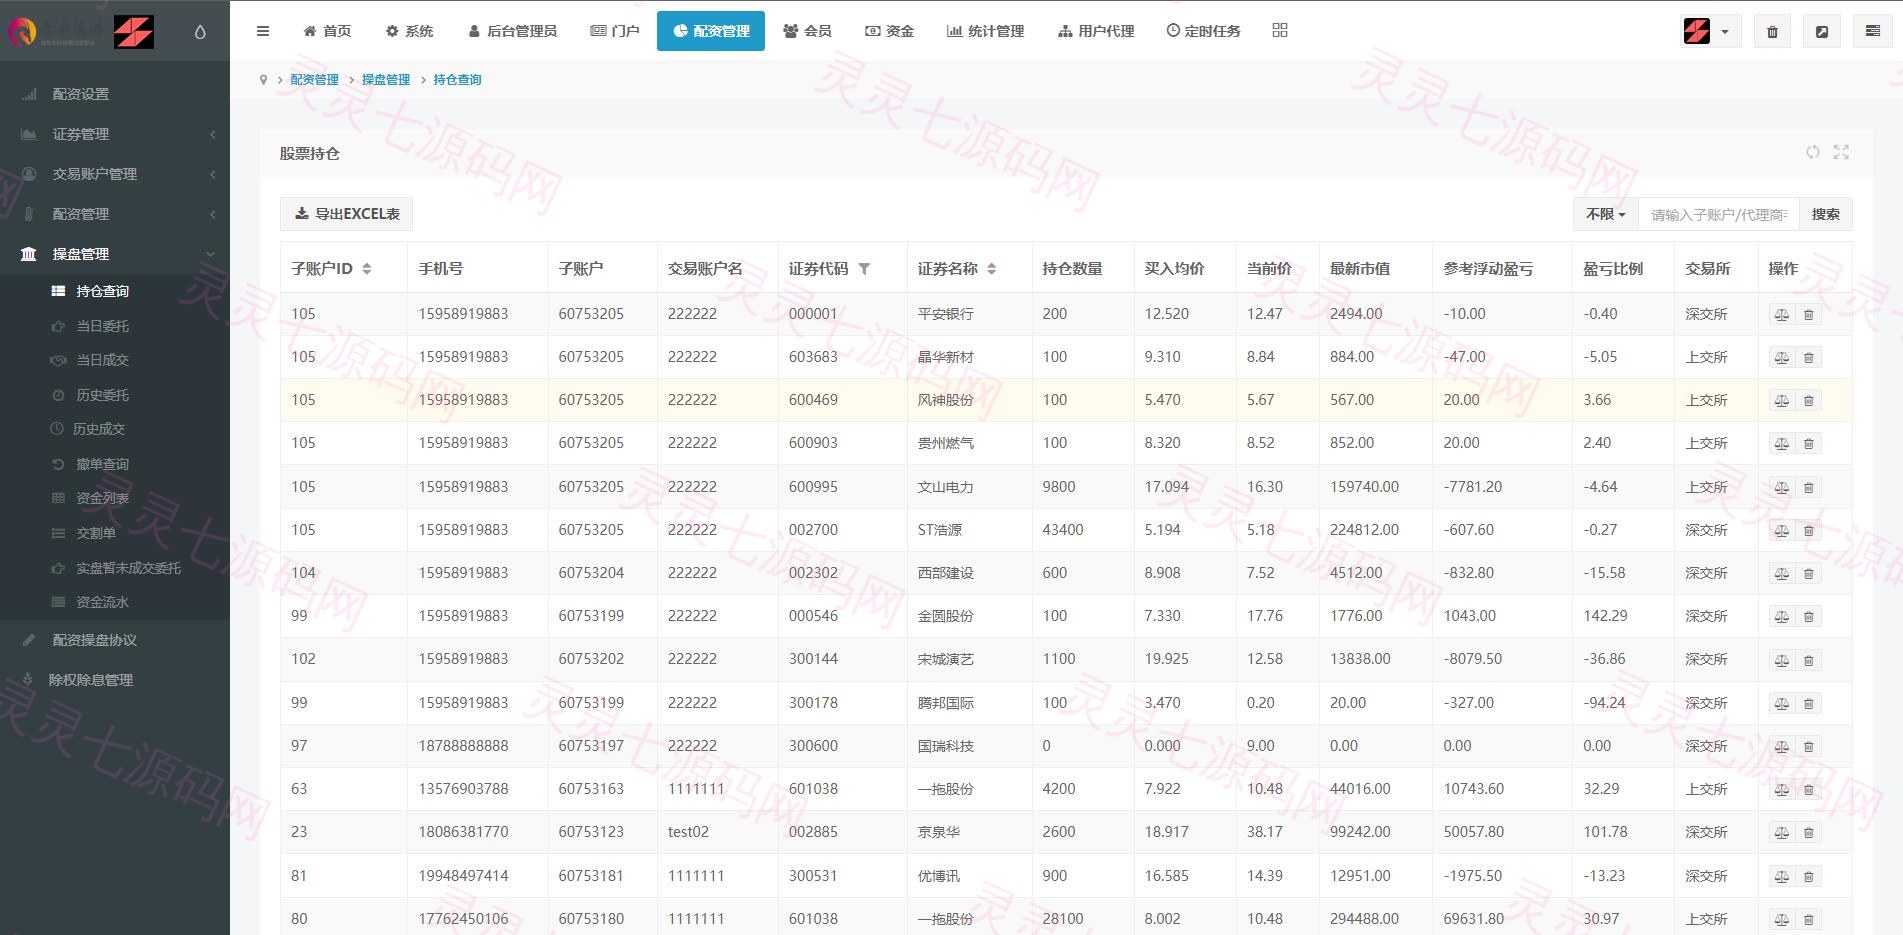This screenshot has height=935, width=1903.
Task: Delete the 晶华新材 position row
Action: [1808, 358]
